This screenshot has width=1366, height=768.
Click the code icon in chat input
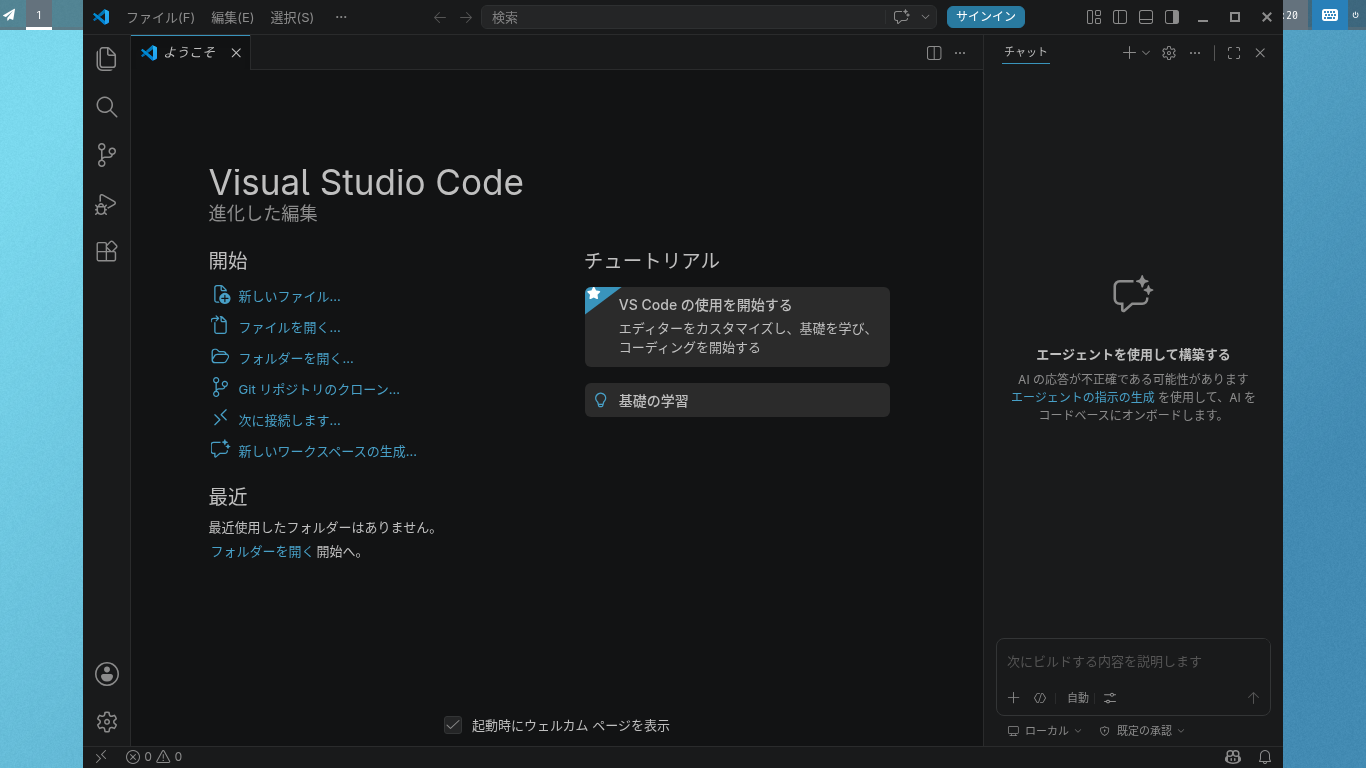pyautogui.click(x=1040, y=698)
